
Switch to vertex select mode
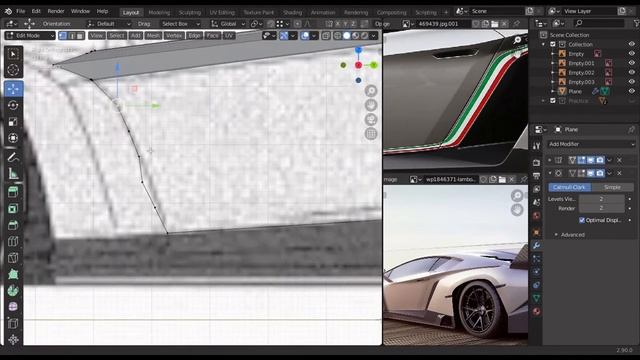(x=62, y=36)
